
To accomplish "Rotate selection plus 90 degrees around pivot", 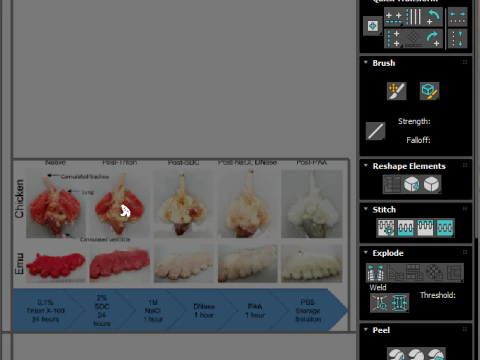I will tap(433, 39).
